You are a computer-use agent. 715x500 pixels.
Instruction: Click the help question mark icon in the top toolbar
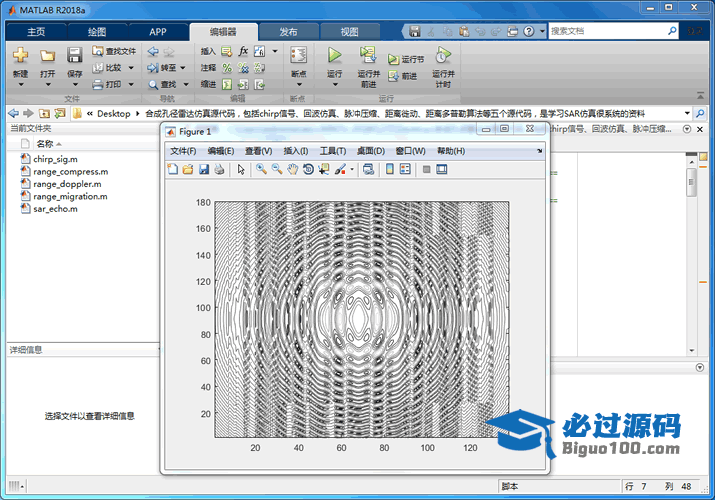point(528,31)
